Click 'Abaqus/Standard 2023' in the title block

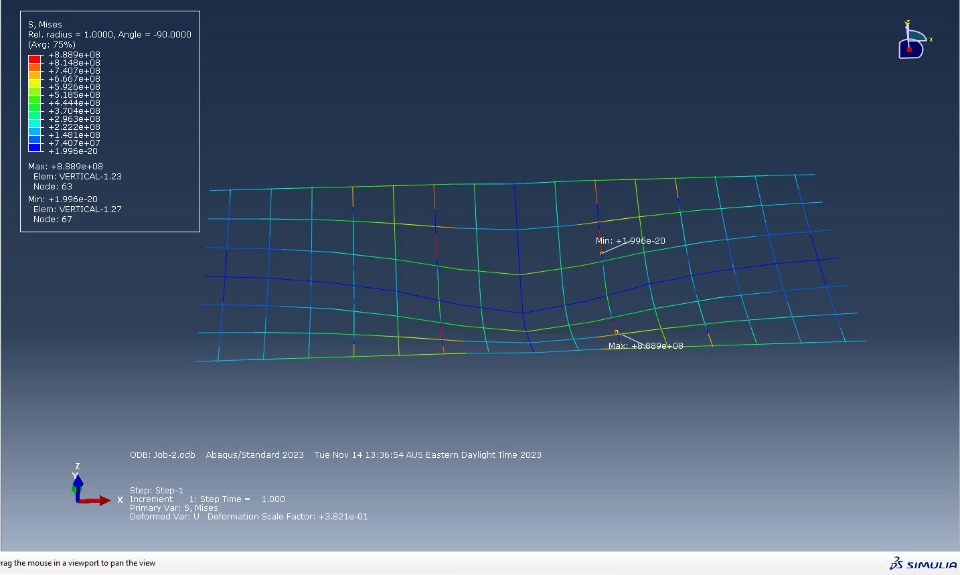coord(255,455)
